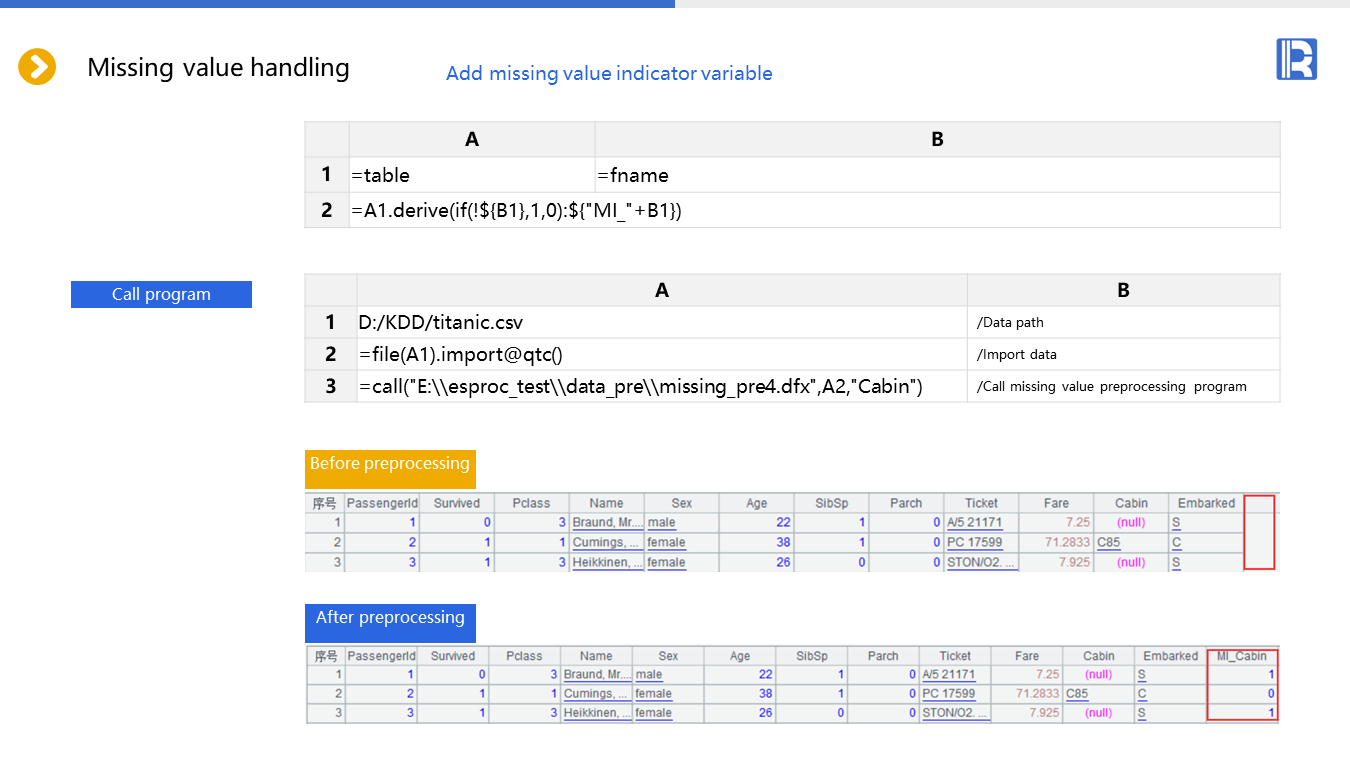This screenshot has height=759, width=1350.
Task: Click the Missing value handling title
Action: (218, 67)
